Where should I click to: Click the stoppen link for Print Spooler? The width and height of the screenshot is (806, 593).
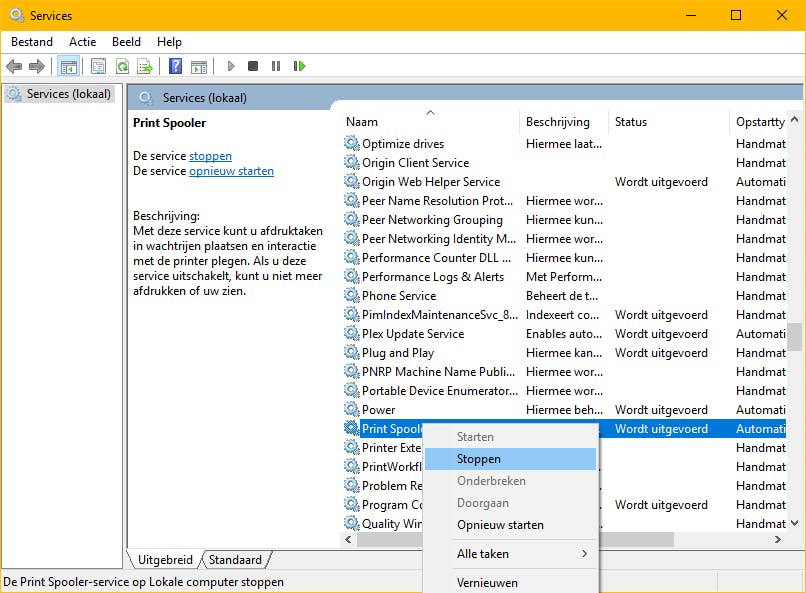pyautogui.click(x=210, y=156)
